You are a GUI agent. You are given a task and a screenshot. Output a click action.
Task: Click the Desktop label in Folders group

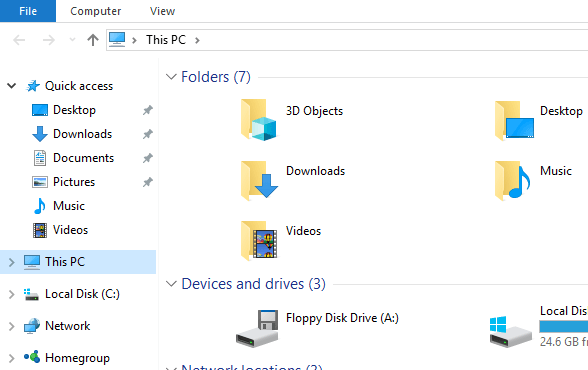coord(561,111)
